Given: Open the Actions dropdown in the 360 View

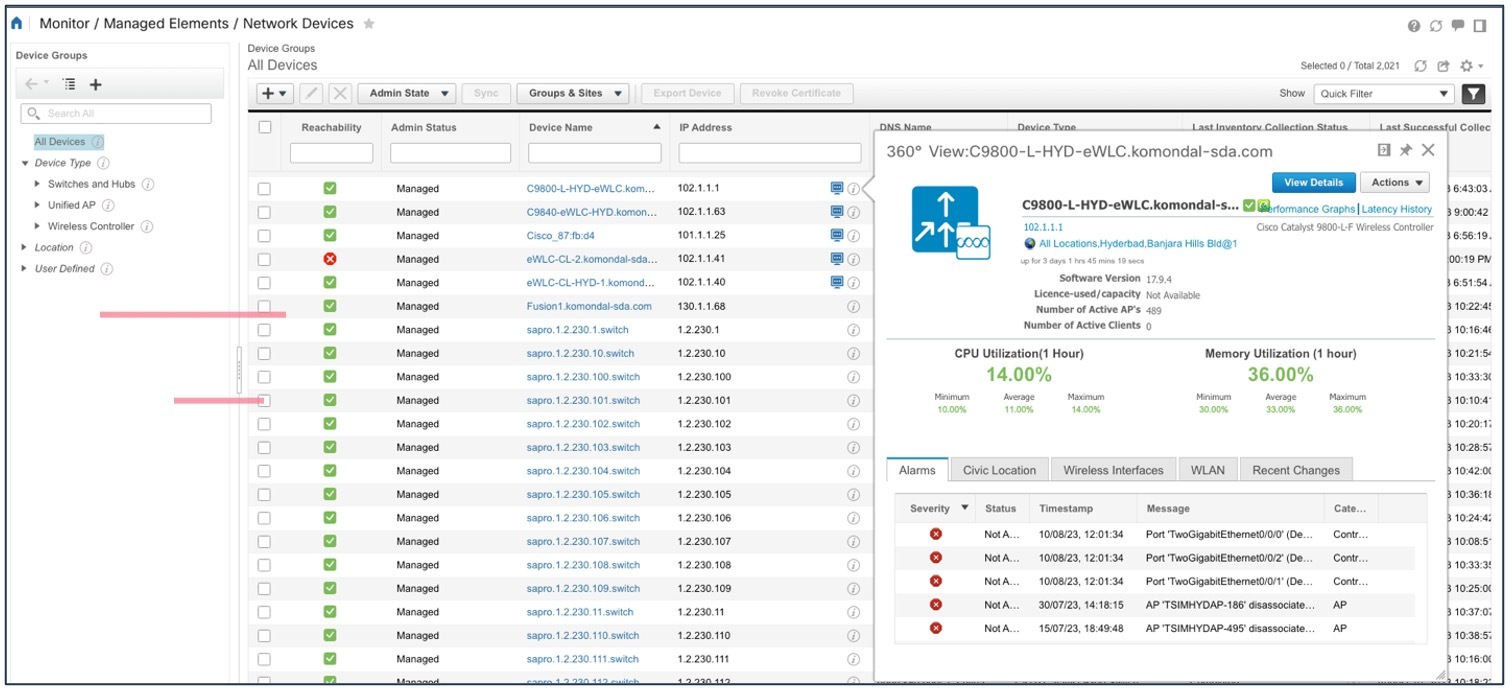Looking at the screenshot, I should [x=1395, y=182].
